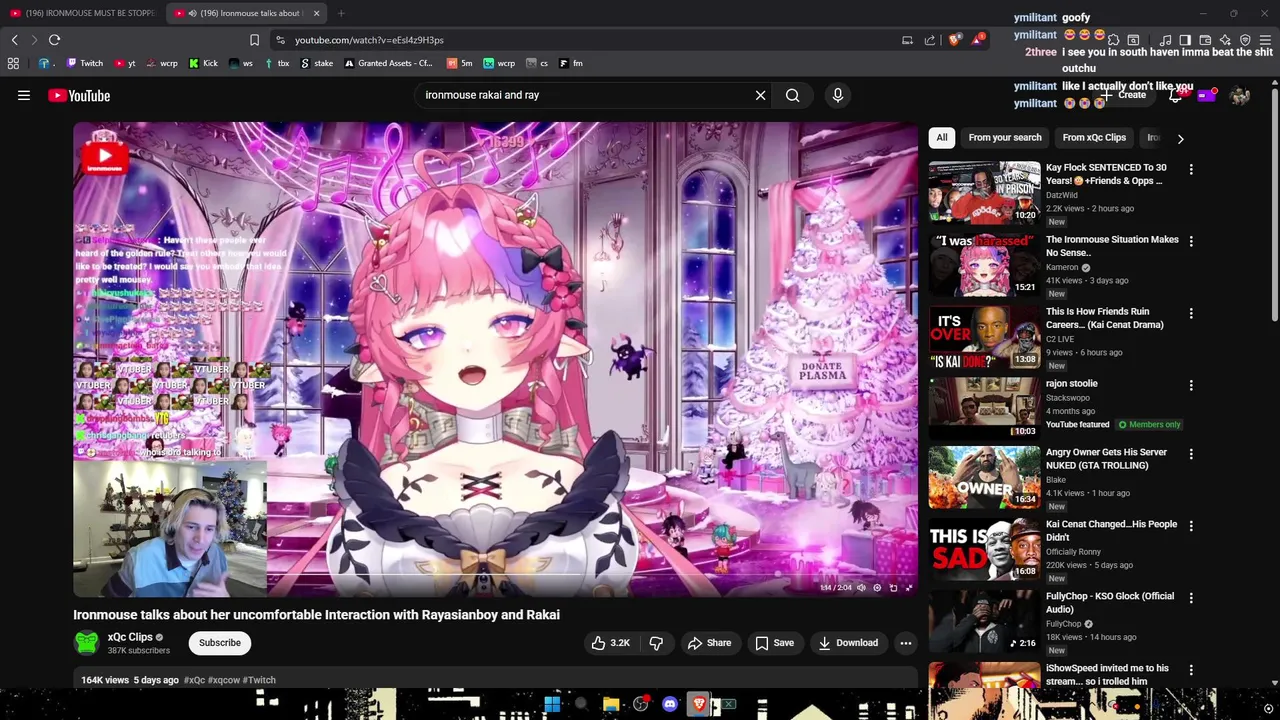Open stake bookmark in bookmarks bar

click(317, 63)
